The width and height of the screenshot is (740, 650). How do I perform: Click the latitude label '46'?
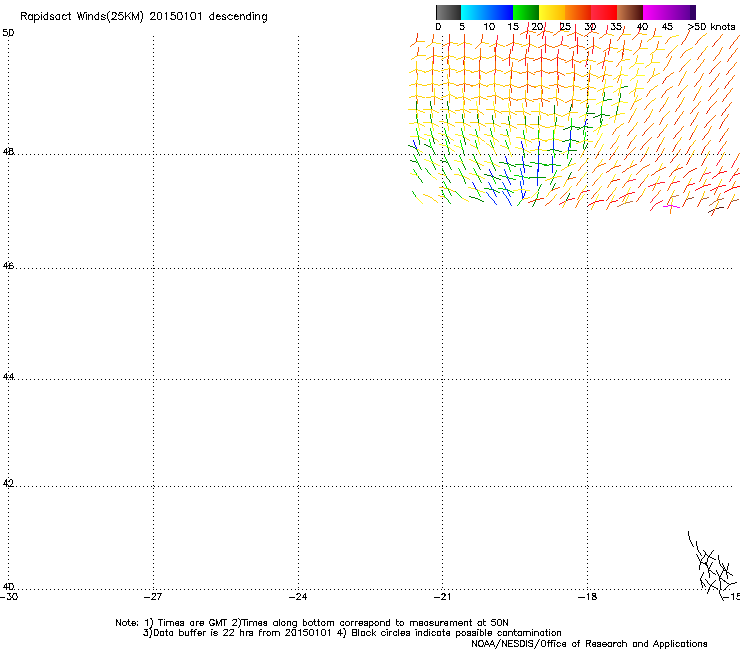point(8,266)
